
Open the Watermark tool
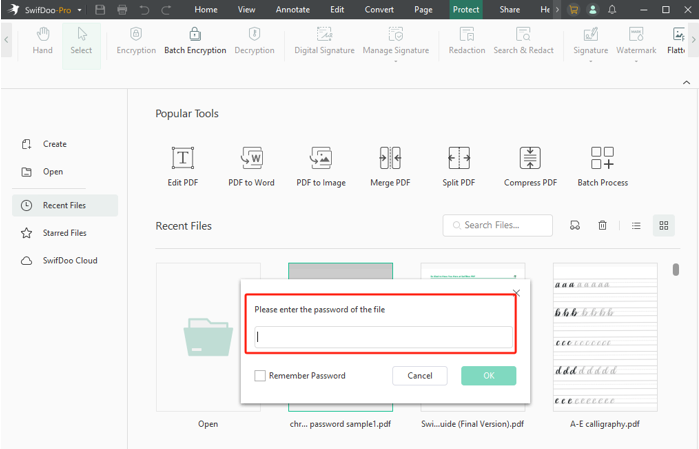point(636,41)
